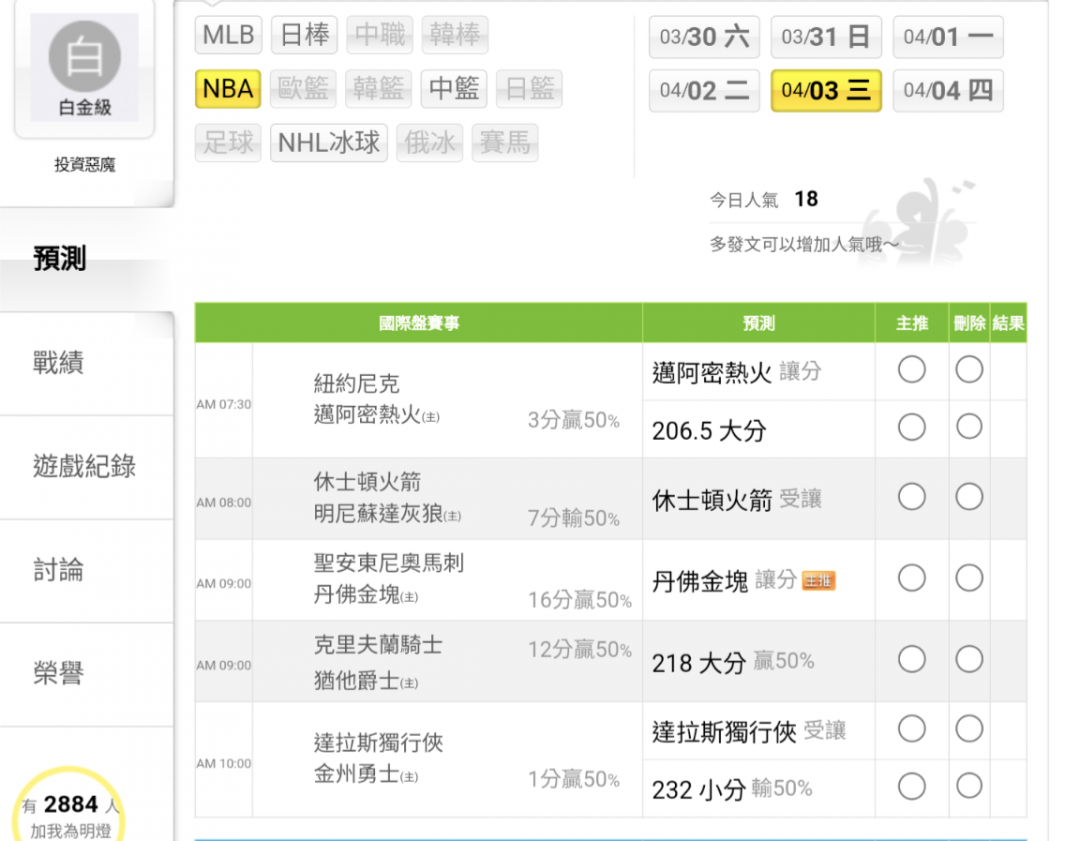Click the AM 10:00 game time

coord(224,763)
